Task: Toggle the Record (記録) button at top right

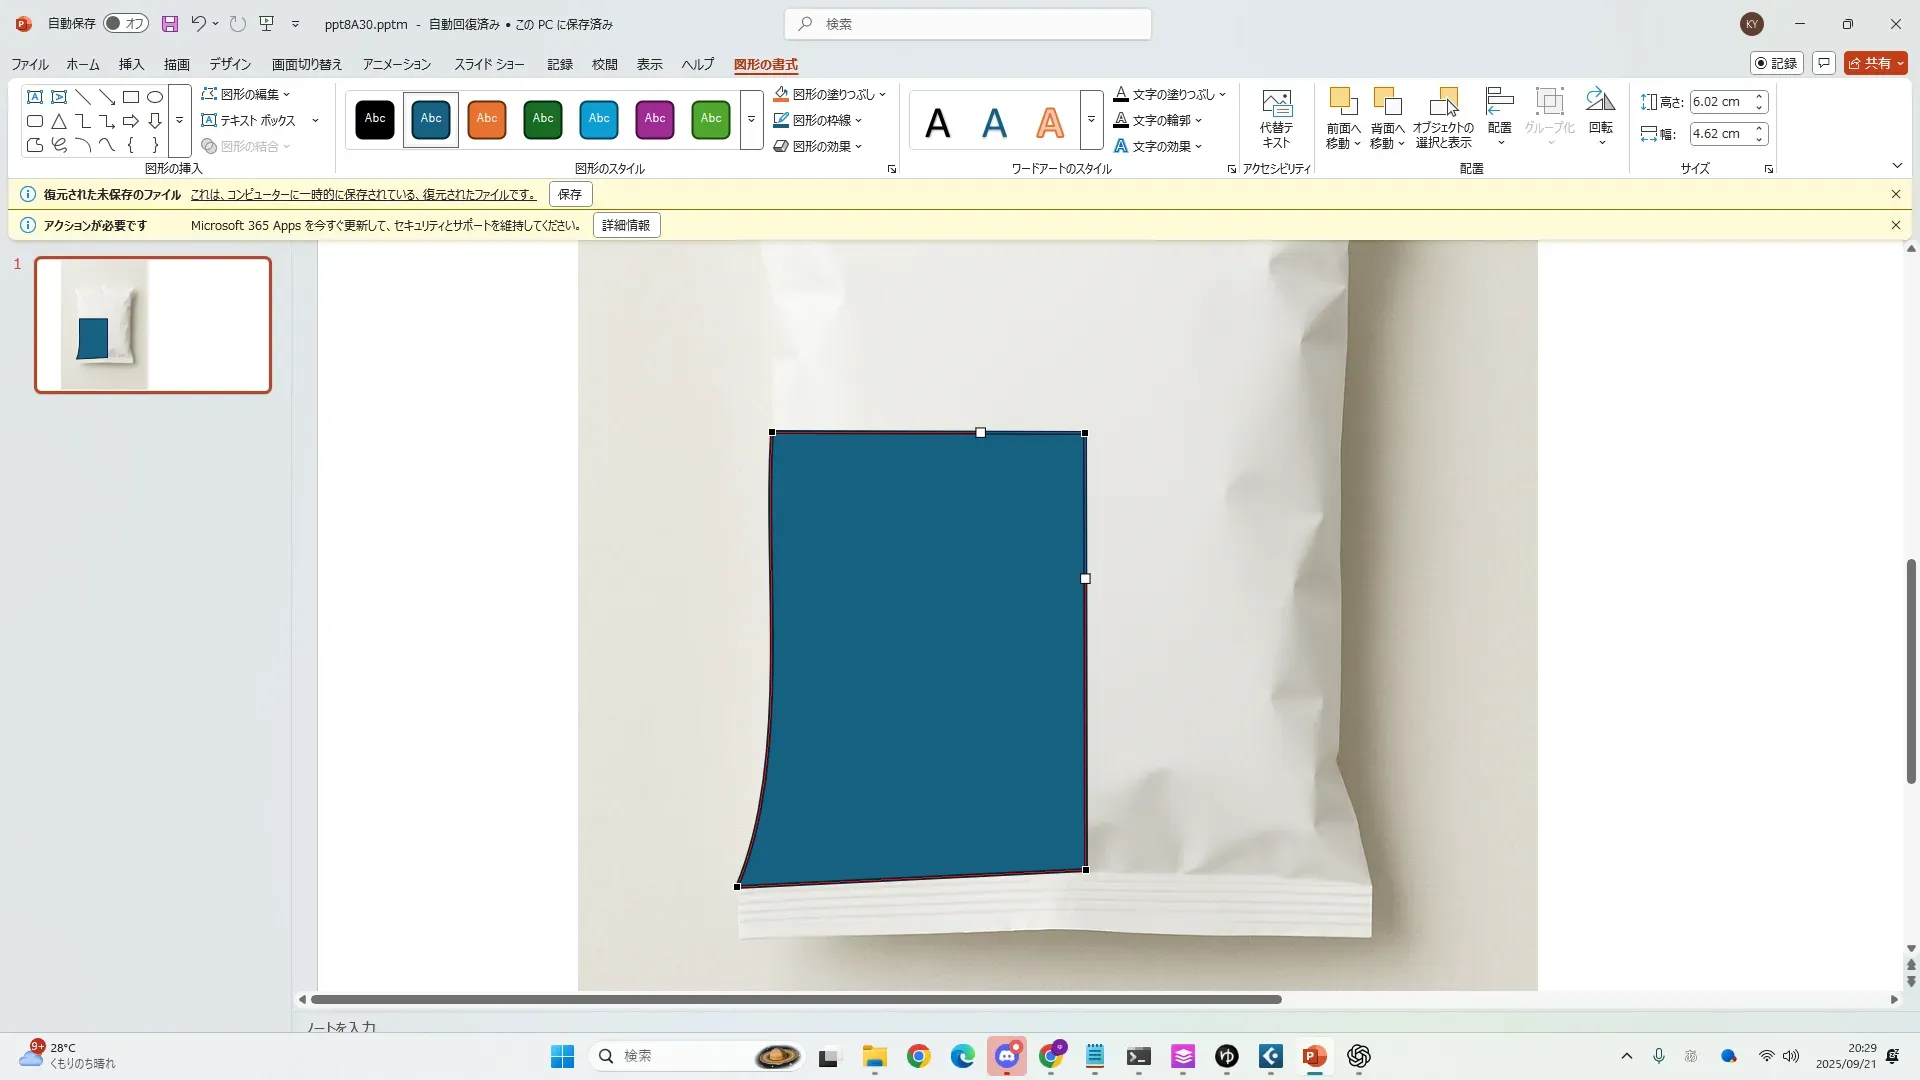Action: click(1776, 63)
